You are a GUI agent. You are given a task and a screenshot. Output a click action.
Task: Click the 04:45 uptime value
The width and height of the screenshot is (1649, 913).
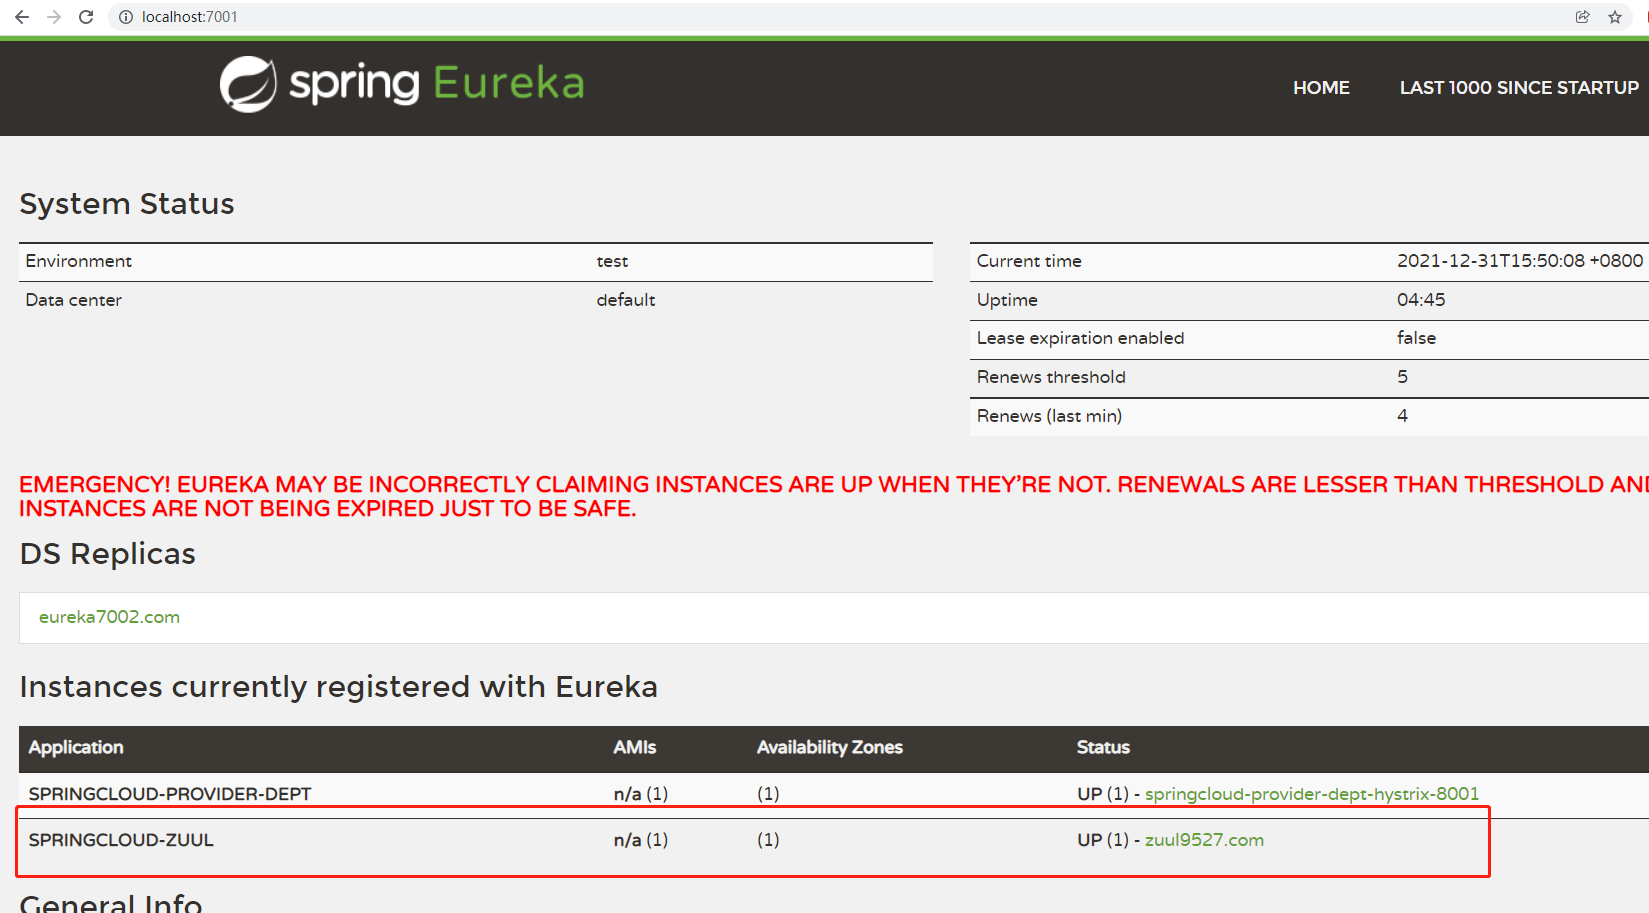tap(1421, 300)
